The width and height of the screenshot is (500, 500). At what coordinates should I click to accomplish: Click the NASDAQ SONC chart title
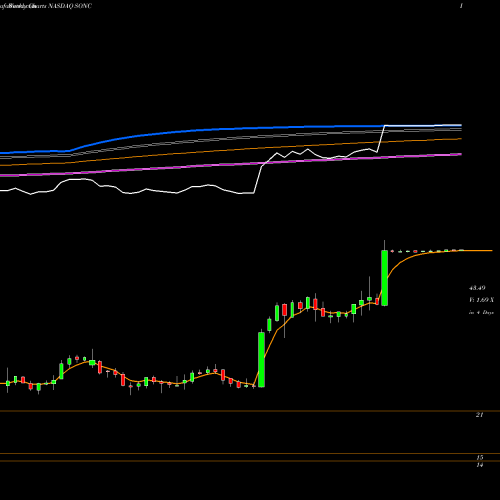(70, 6)
